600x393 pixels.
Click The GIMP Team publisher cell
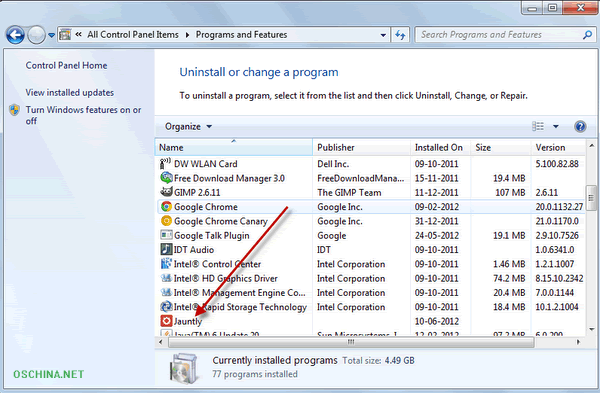(349, 192)
